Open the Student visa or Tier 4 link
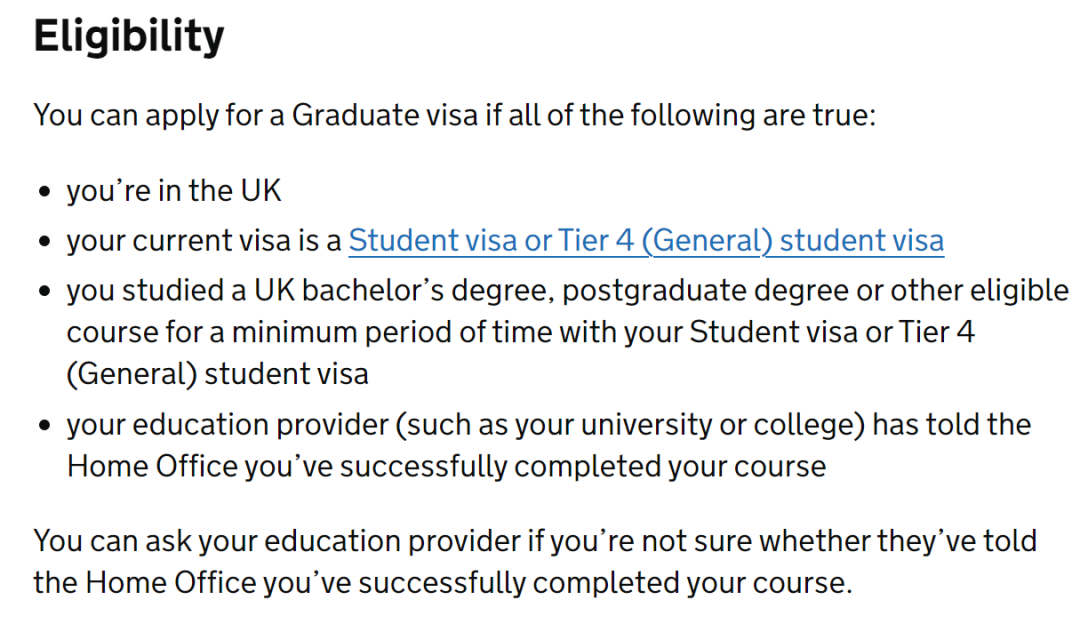Screen dimensions: 1080x624 646,241
